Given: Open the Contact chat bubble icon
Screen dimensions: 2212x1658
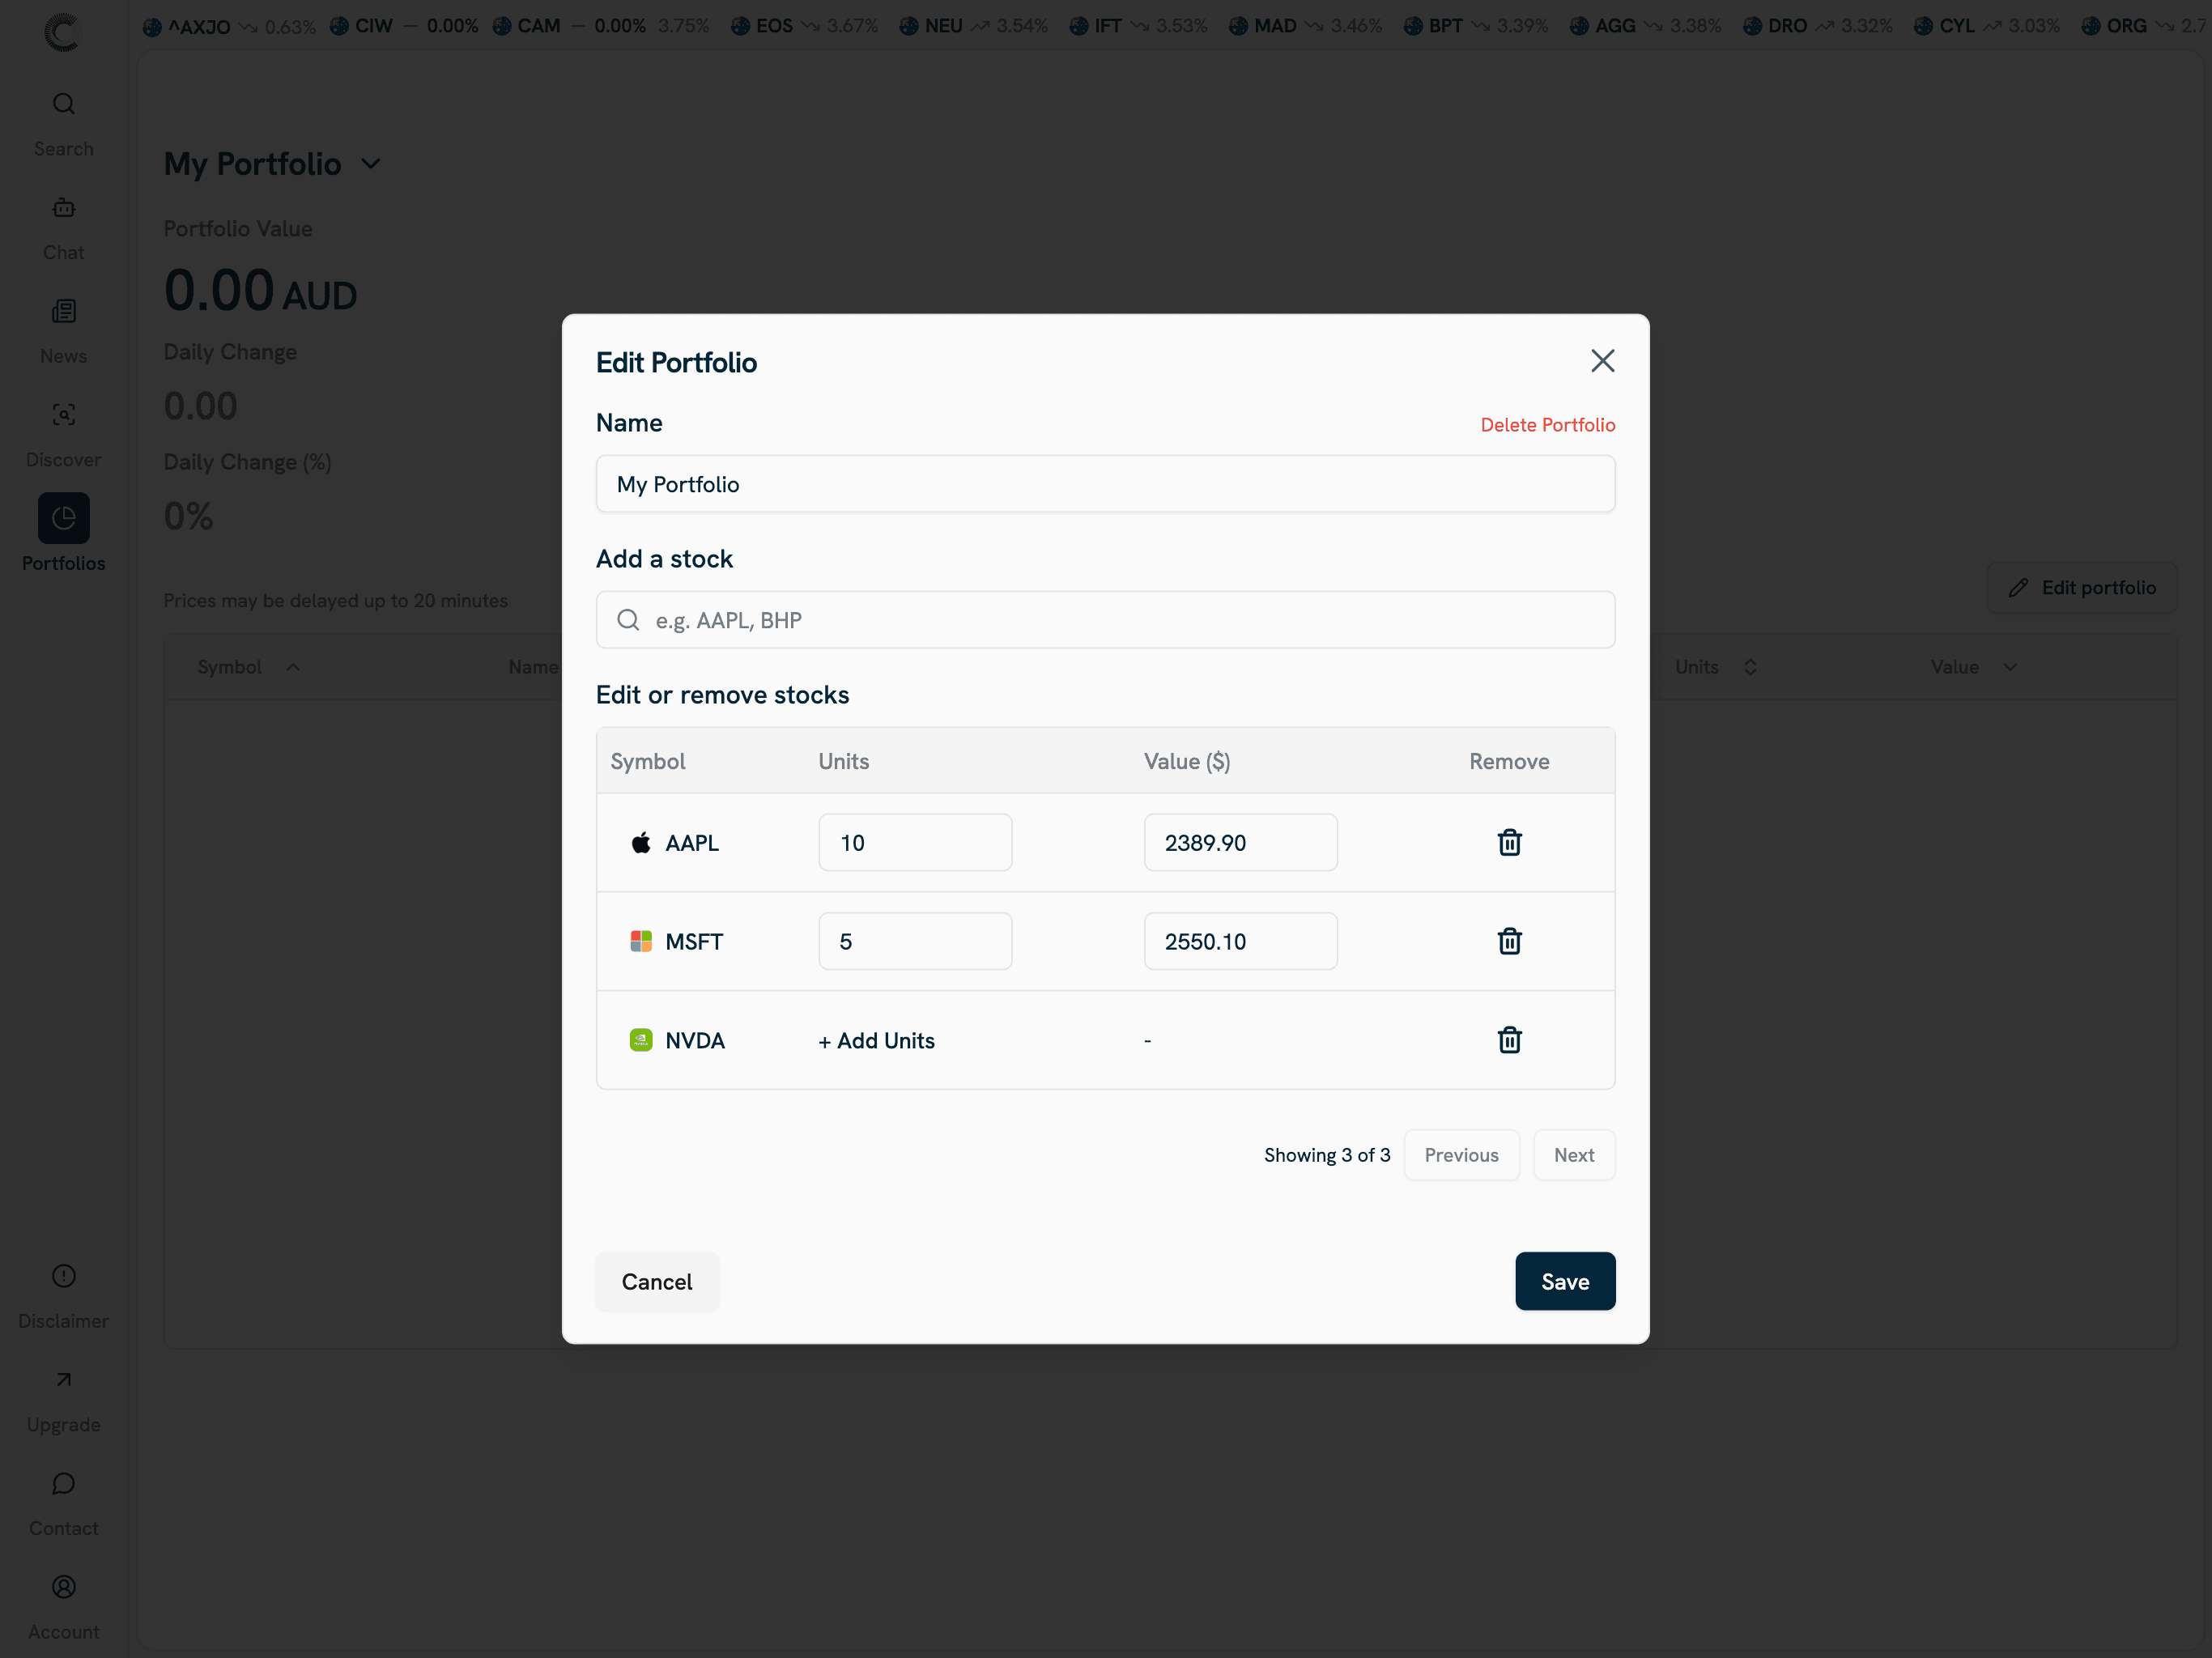Looking at the screenshot, I should 63,1483.
